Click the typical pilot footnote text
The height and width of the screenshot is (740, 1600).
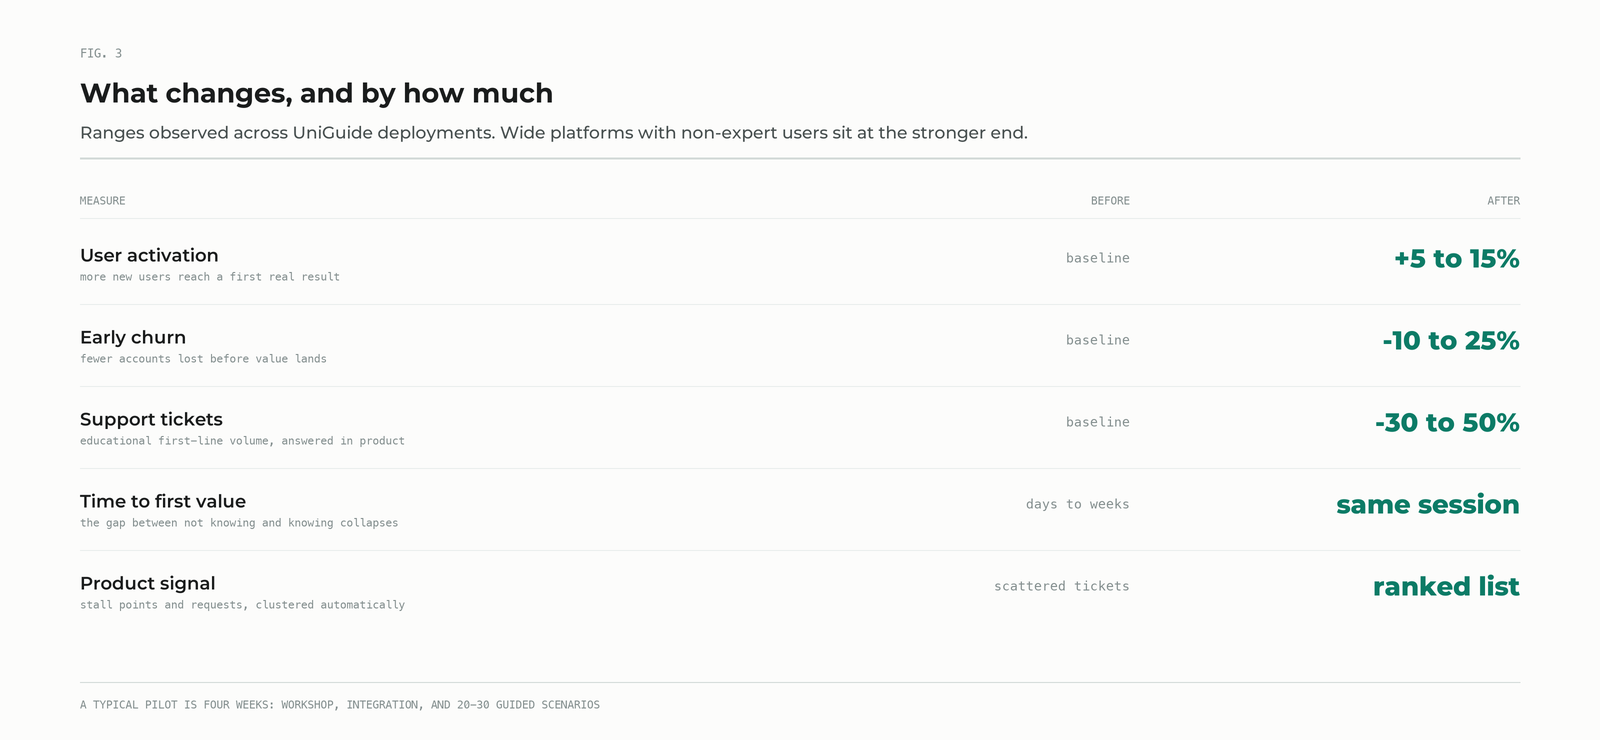(340, 705)
